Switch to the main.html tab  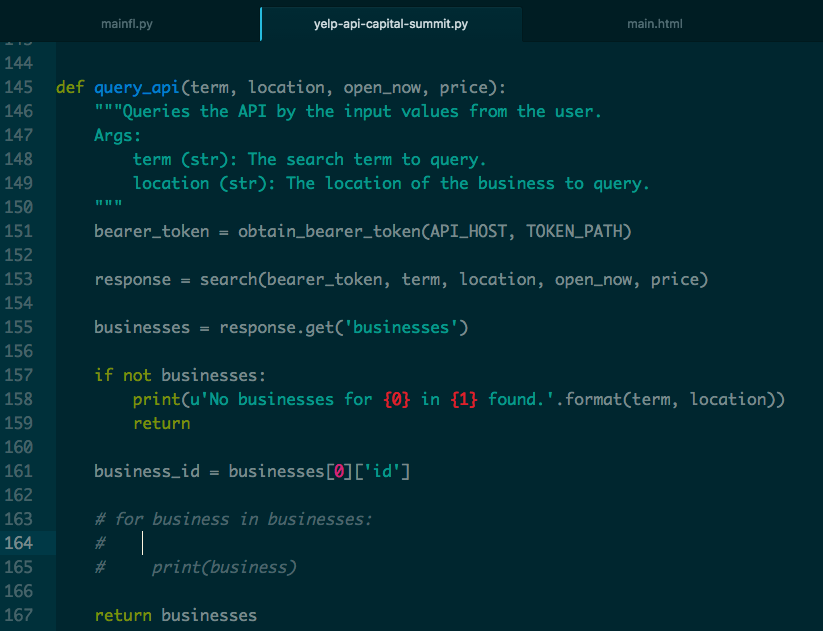click(654, 23)
